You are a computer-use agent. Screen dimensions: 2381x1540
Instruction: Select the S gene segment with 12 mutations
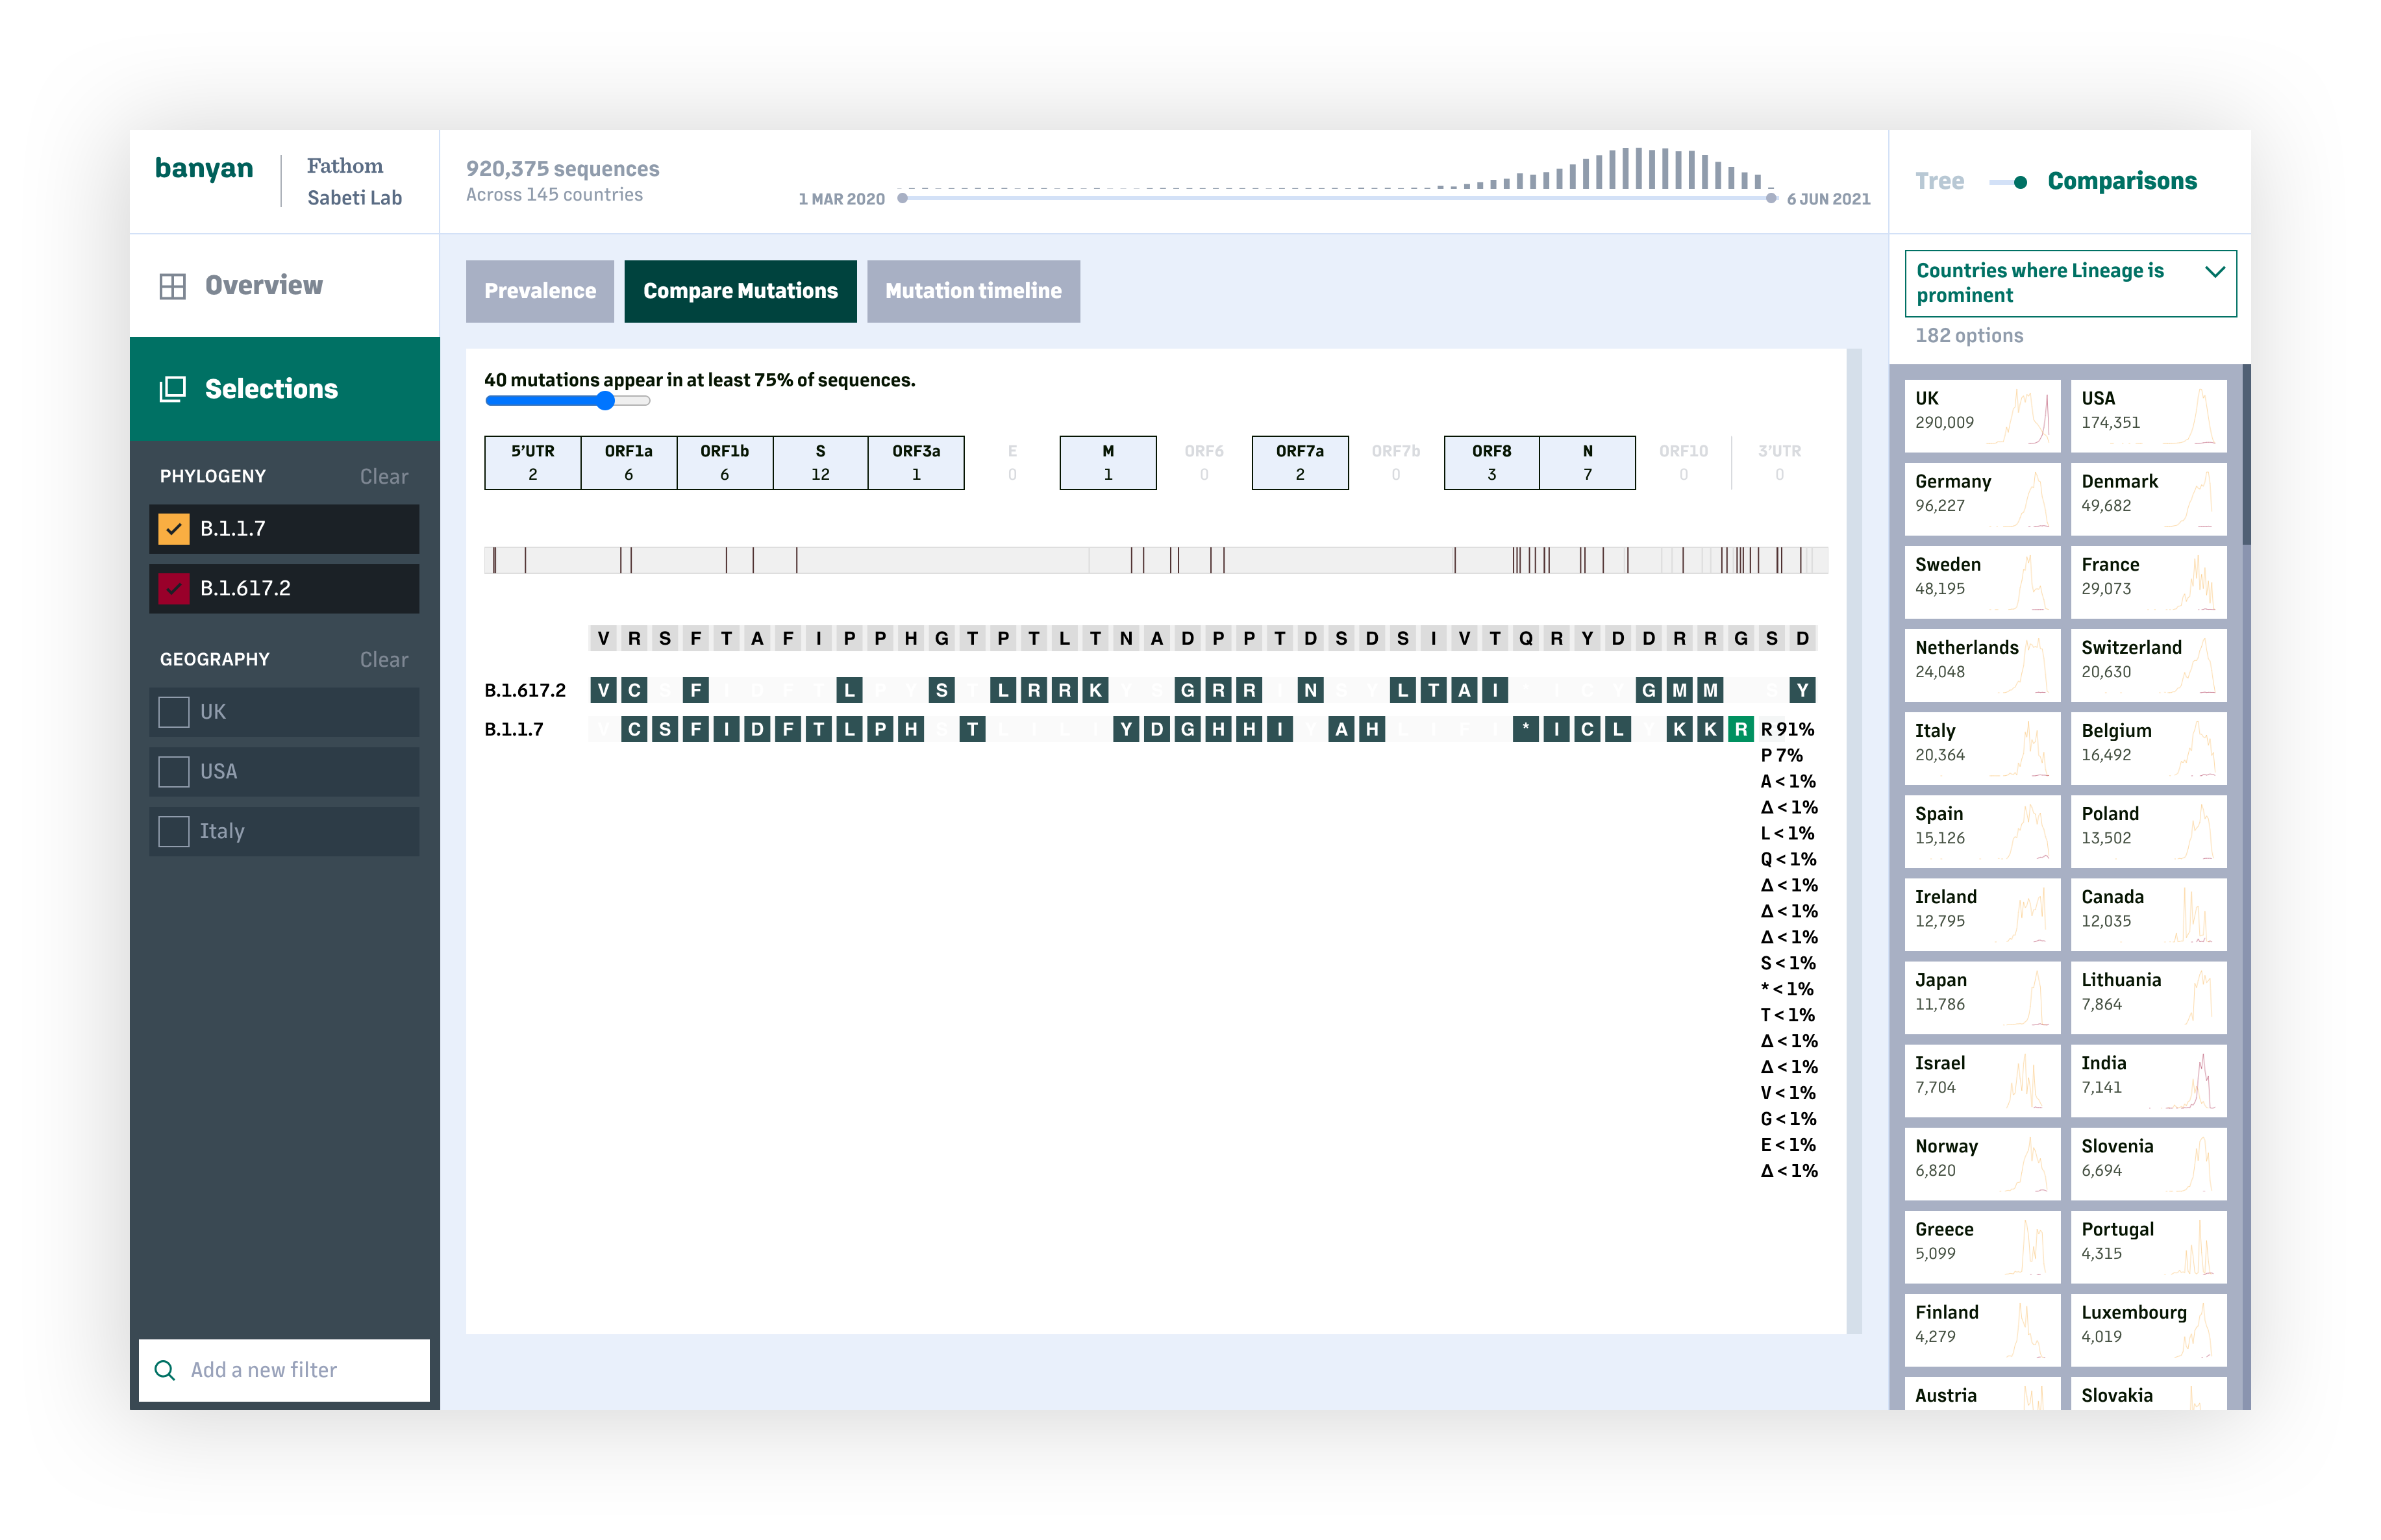pyautogui.click(x=820, y=462)
